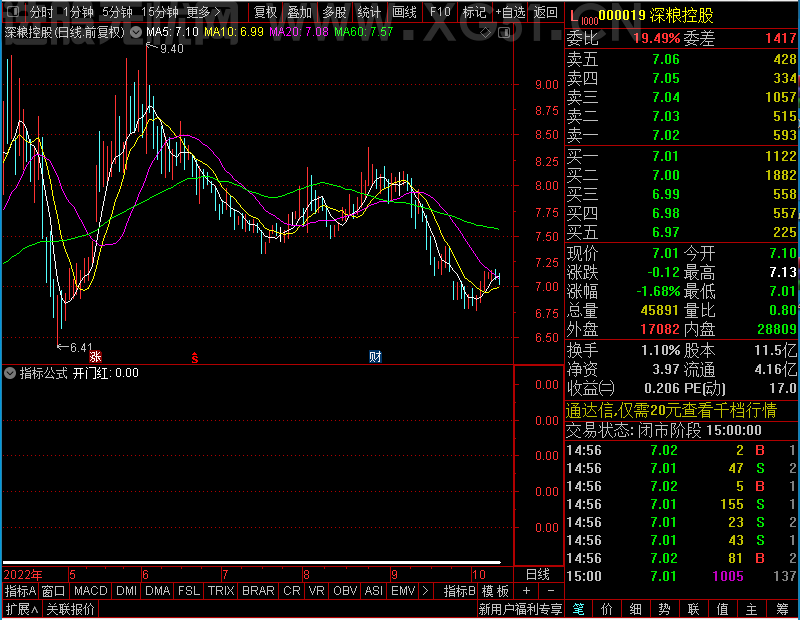The image size is (800, 620).
Task: Click the 统计 button
Action: pyautogui.click(x=369, y=12)
